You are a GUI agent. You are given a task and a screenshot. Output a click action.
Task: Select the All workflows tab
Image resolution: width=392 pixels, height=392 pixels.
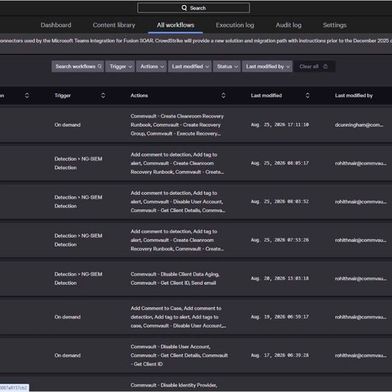point(175,25)
